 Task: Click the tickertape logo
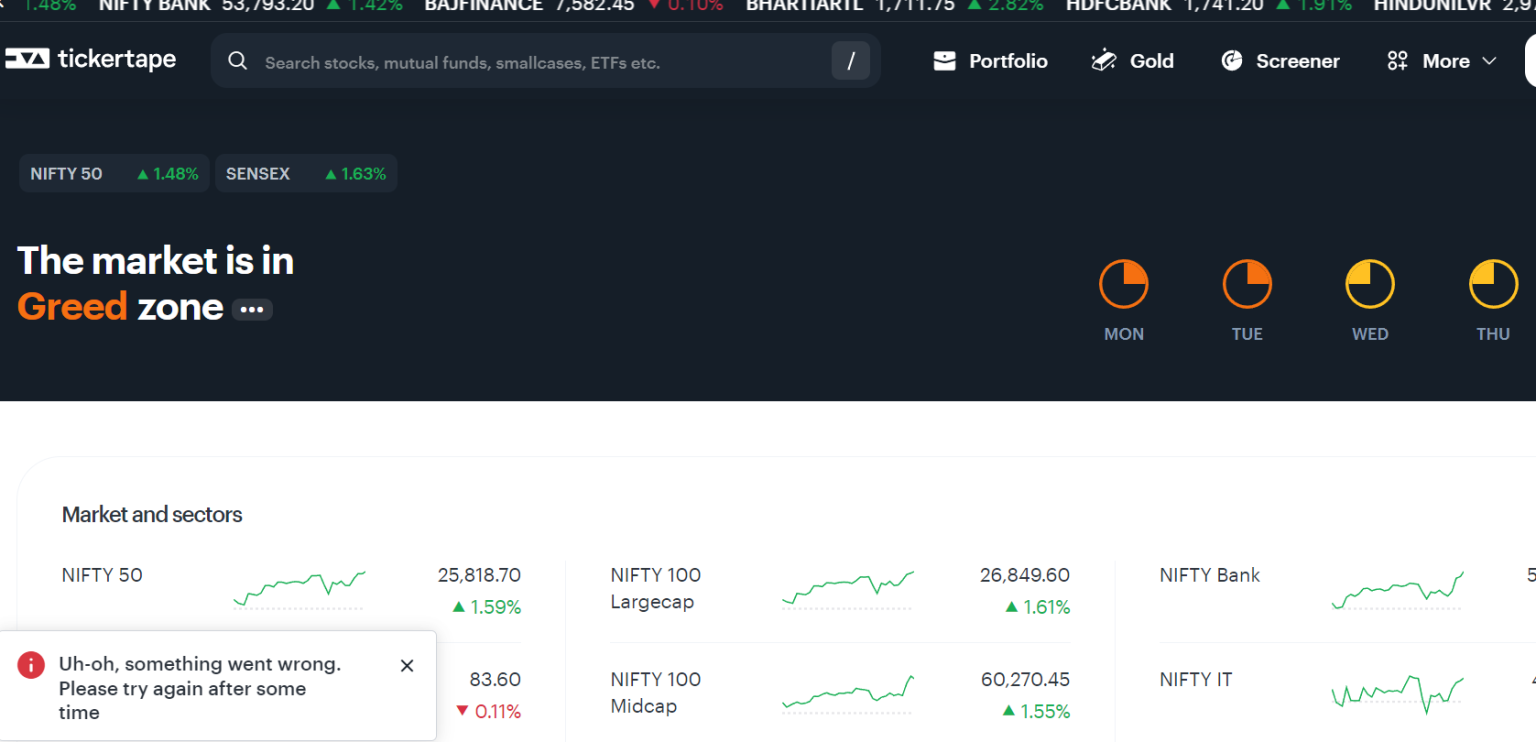[x=90, y=59]
